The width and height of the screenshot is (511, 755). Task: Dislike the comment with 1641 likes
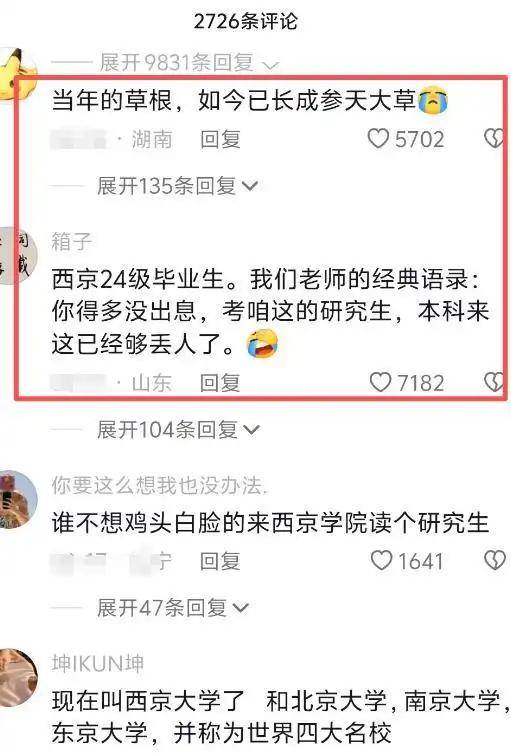[x=495, y=560]
